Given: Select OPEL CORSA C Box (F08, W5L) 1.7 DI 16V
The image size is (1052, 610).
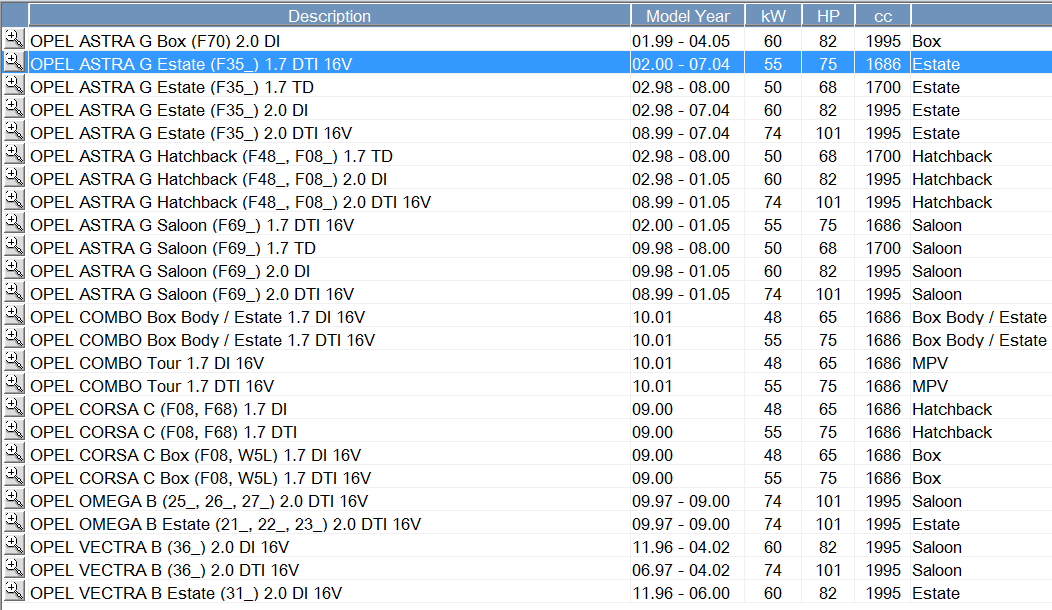Looking at the screenshot, I should click(196, 455).
